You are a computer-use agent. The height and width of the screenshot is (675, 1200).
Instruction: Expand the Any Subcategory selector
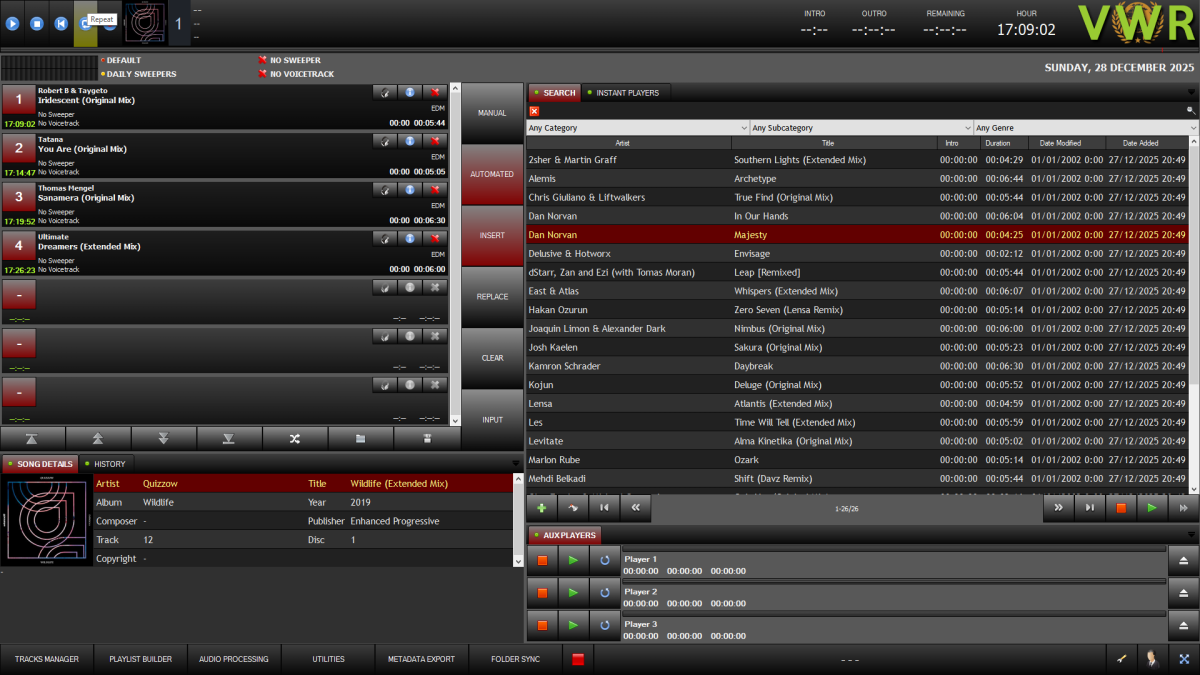pyautogui.click(x=860, y=127)
